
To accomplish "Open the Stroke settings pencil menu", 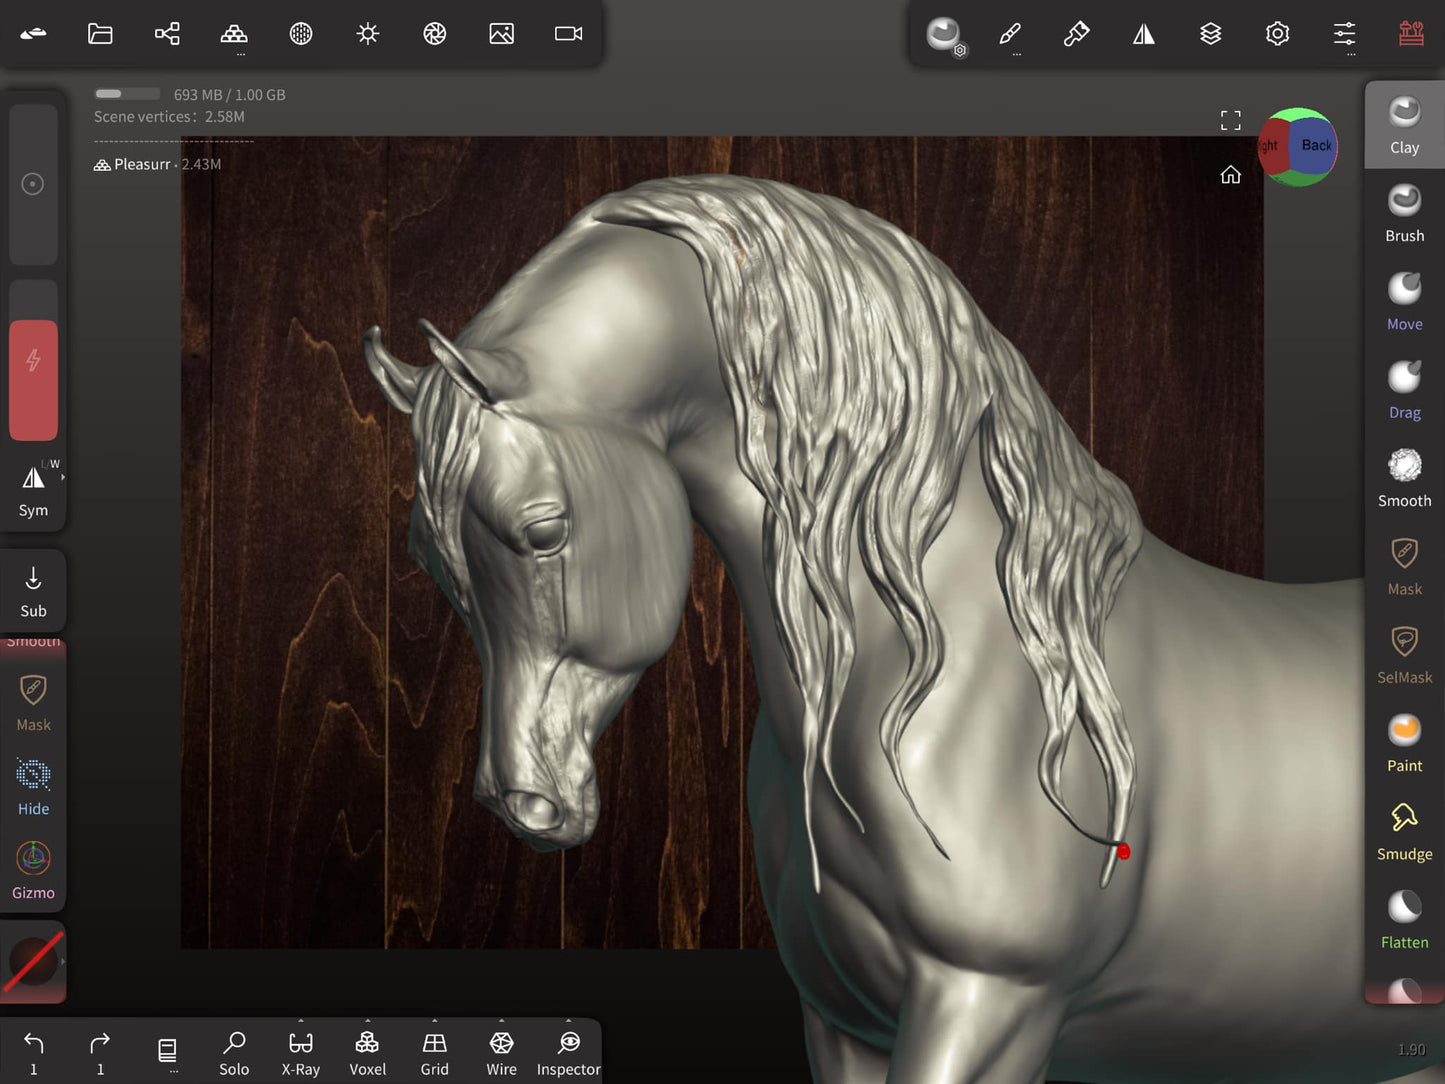I will (x=1010, y=35).
